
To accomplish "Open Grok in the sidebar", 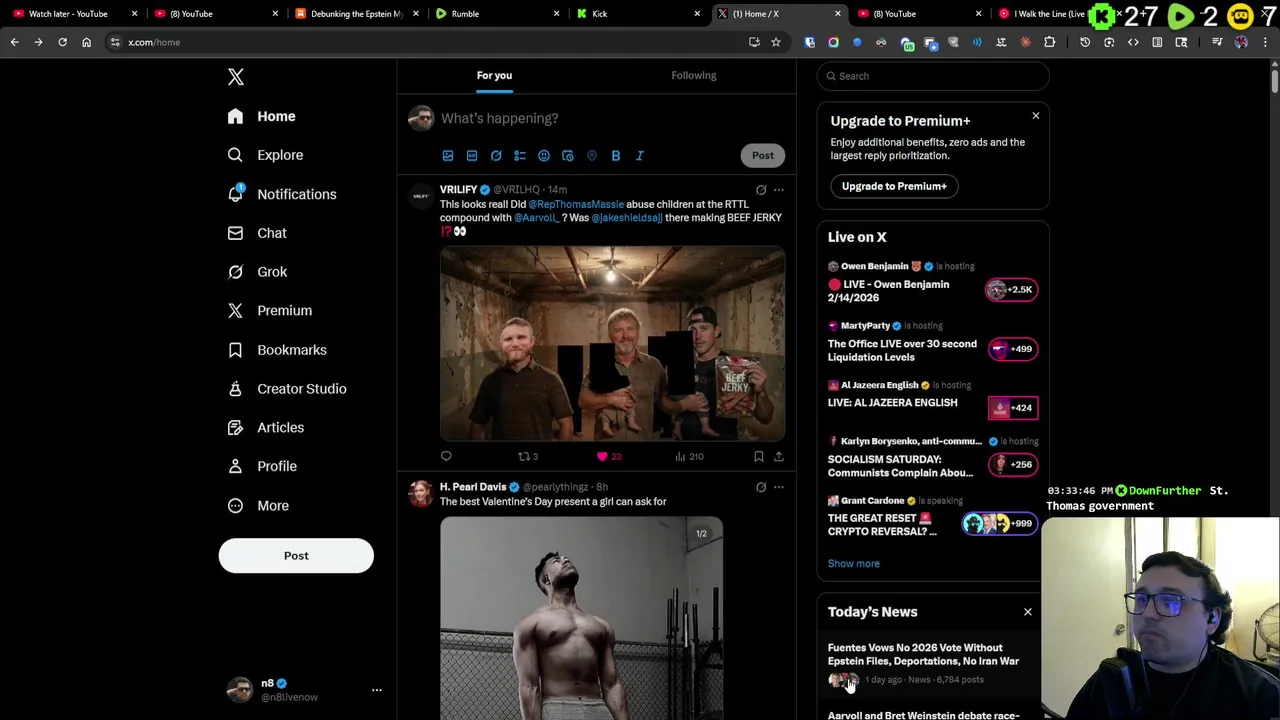I will [257, 272].
